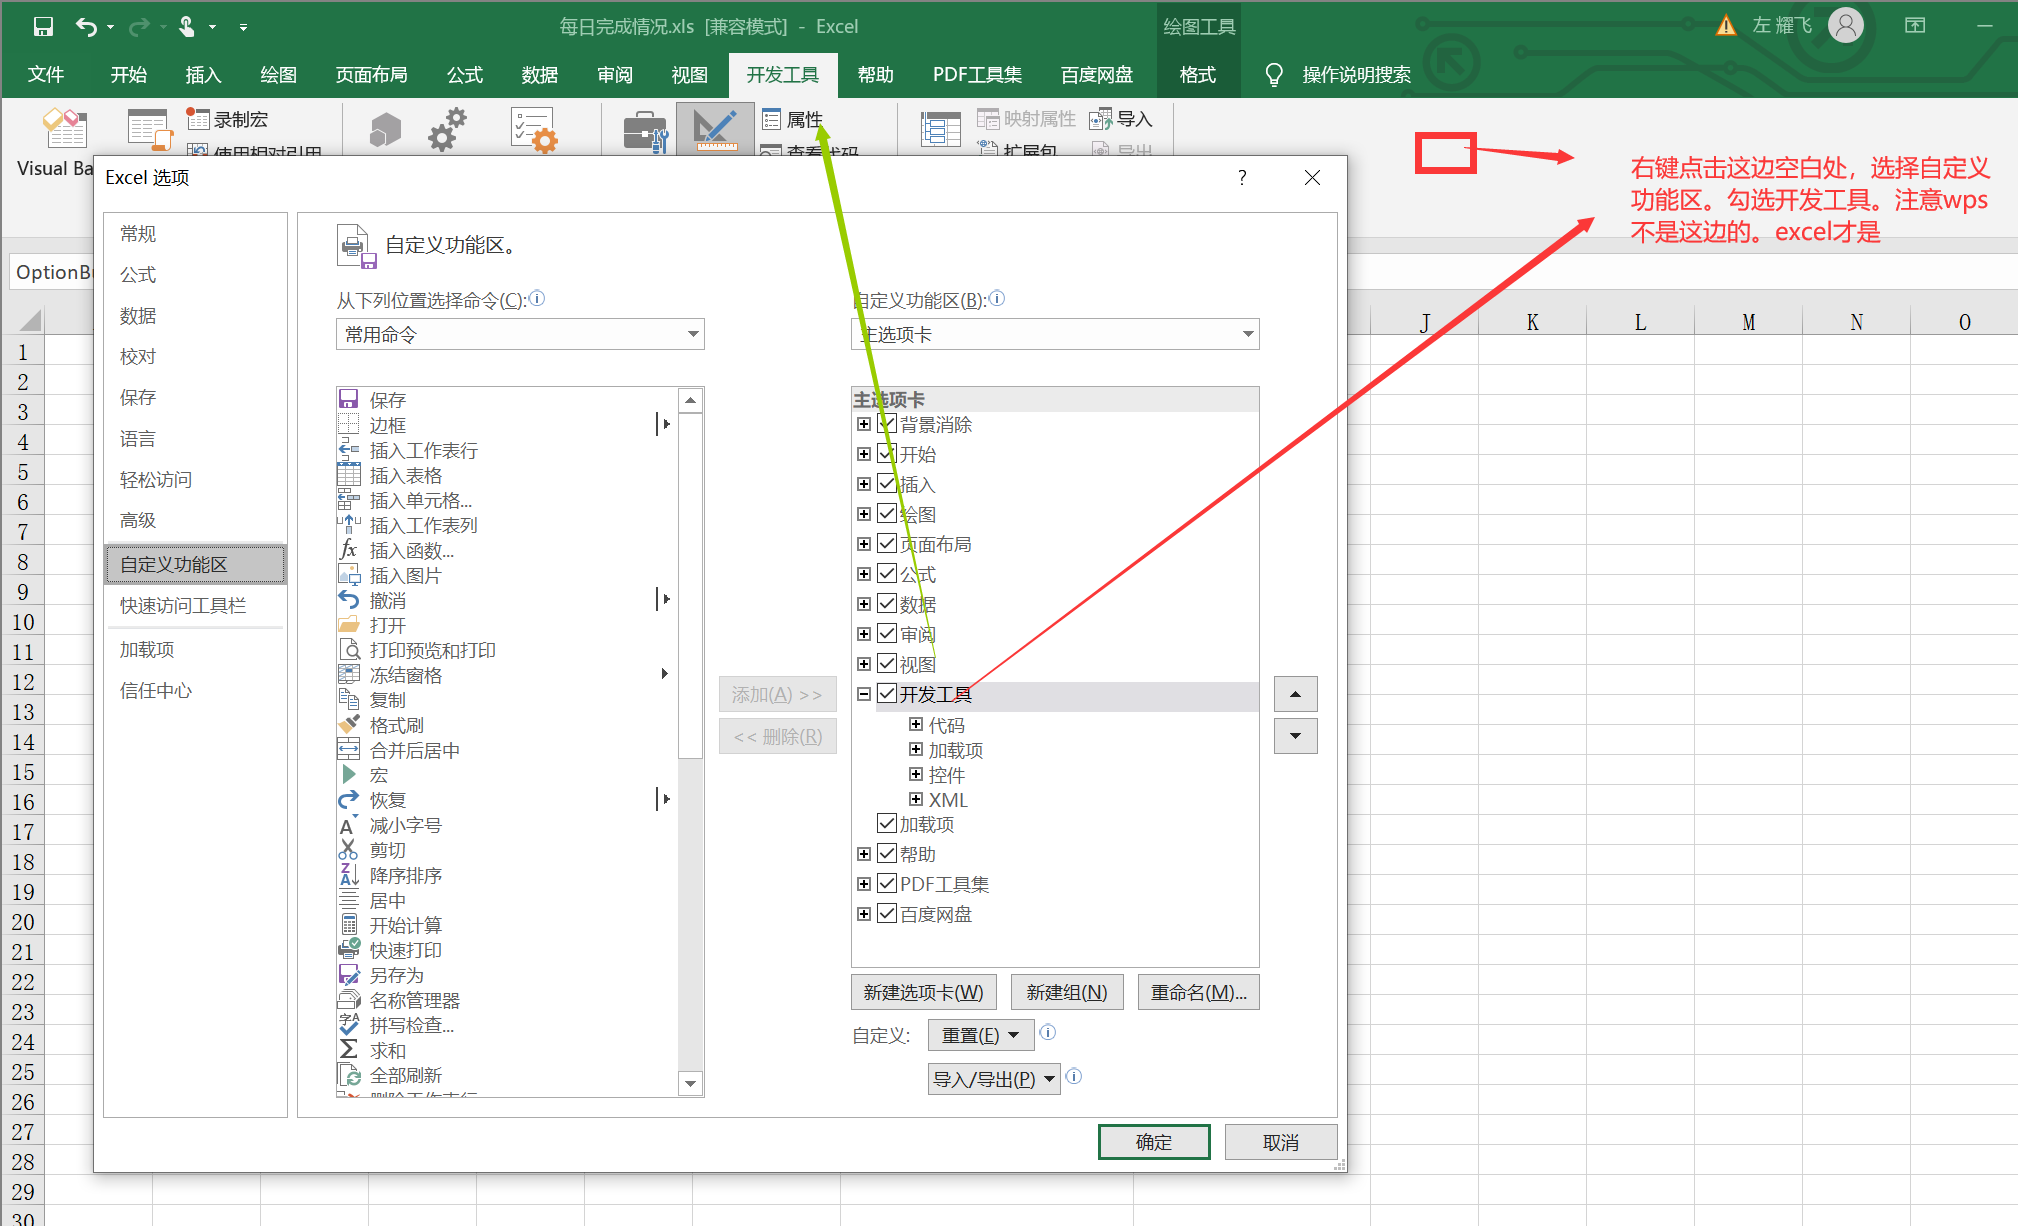Click 重命名 rename button in dialog
Screen dimensions: 2018x1226
[x=1199, y=991]
